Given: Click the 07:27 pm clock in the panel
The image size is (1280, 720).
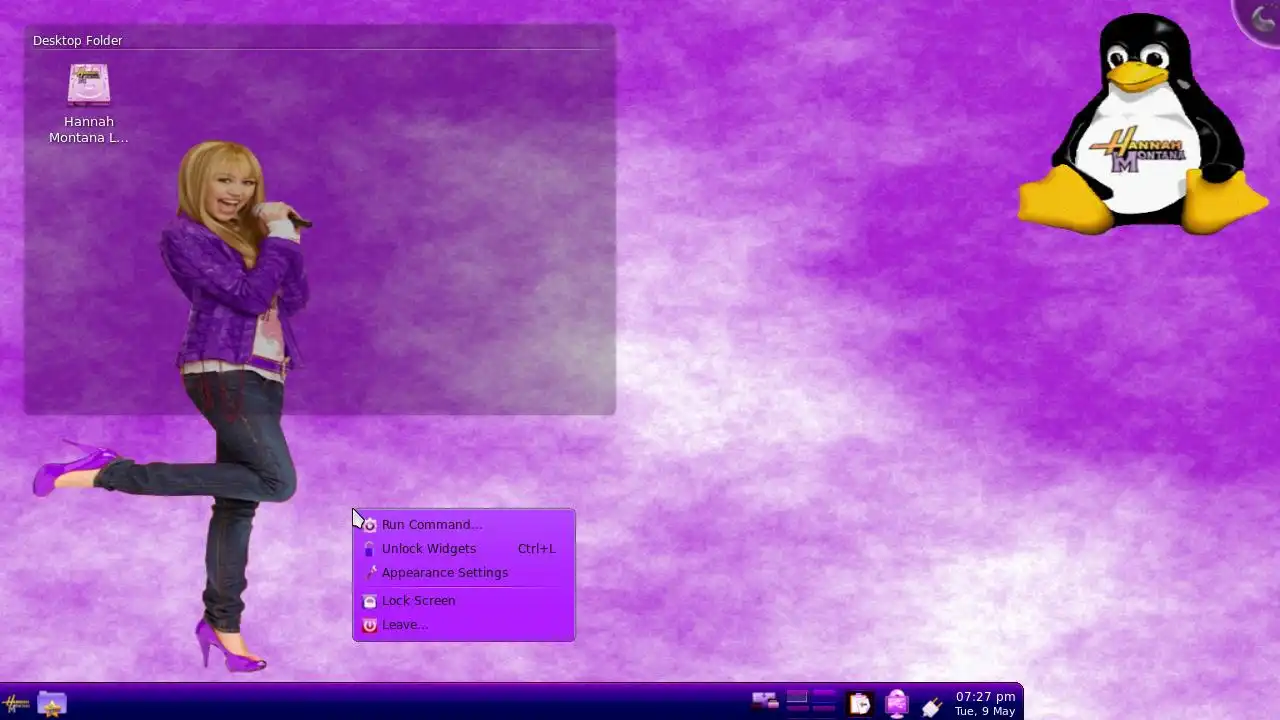Looking at the screenshot, I should pyautogui.click(x=985, y=697).
